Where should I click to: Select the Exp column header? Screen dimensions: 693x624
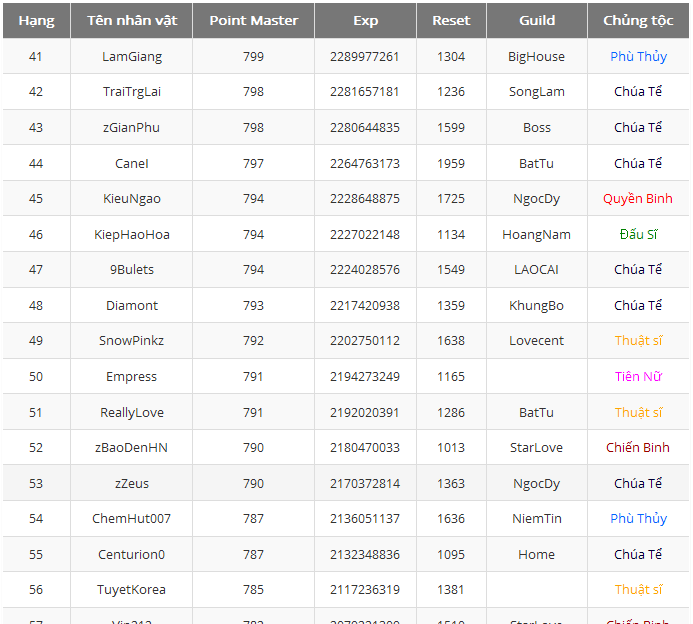[x=365, y=21]
